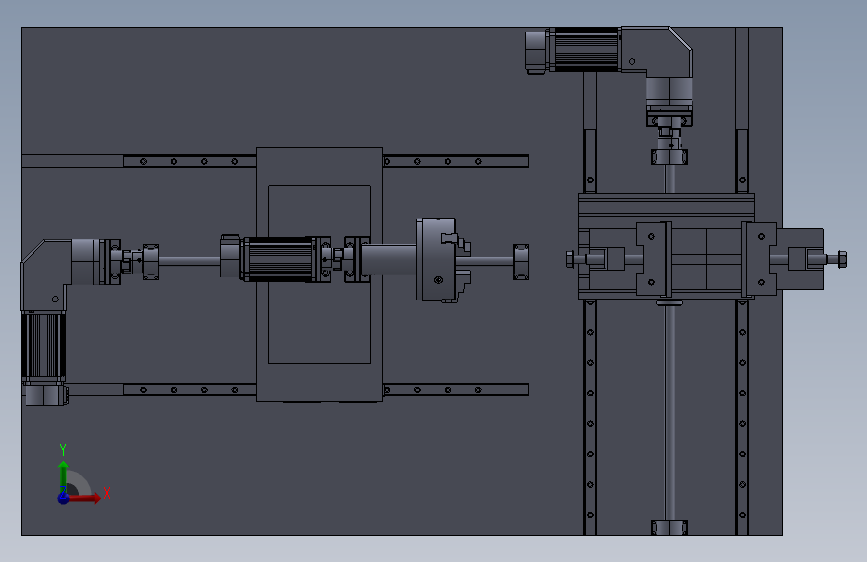Select the vertical ribbed servo motor at bottom left
This screenshot has width=867, height=562.
click(44, 346)
